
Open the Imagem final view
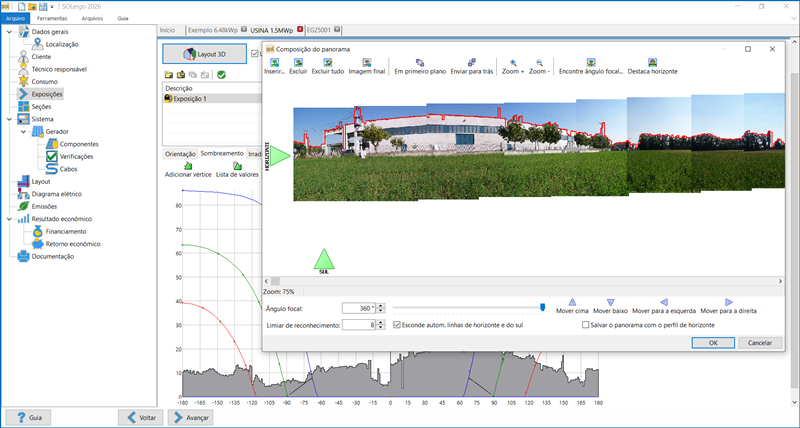[x=367, y=63]
